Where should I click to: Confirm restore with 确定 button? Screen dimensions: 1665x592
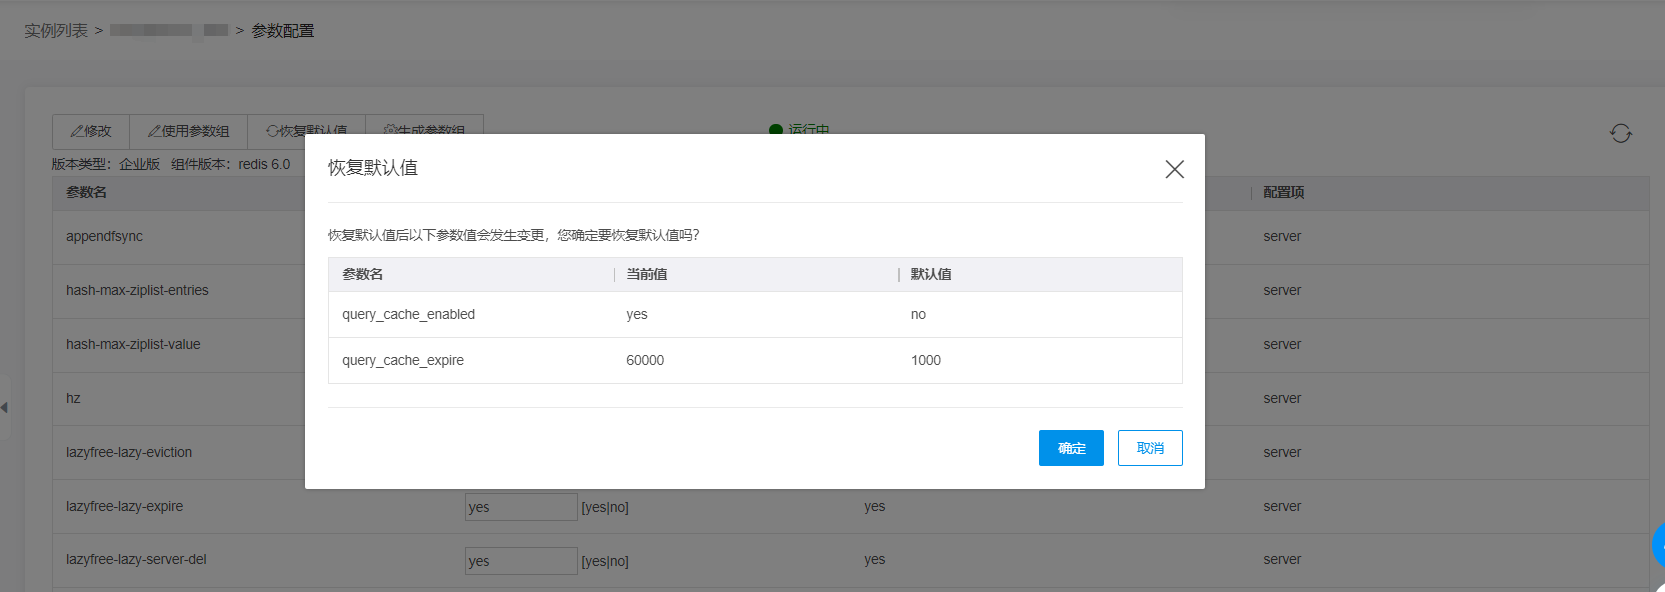[x=1070, y=448]
